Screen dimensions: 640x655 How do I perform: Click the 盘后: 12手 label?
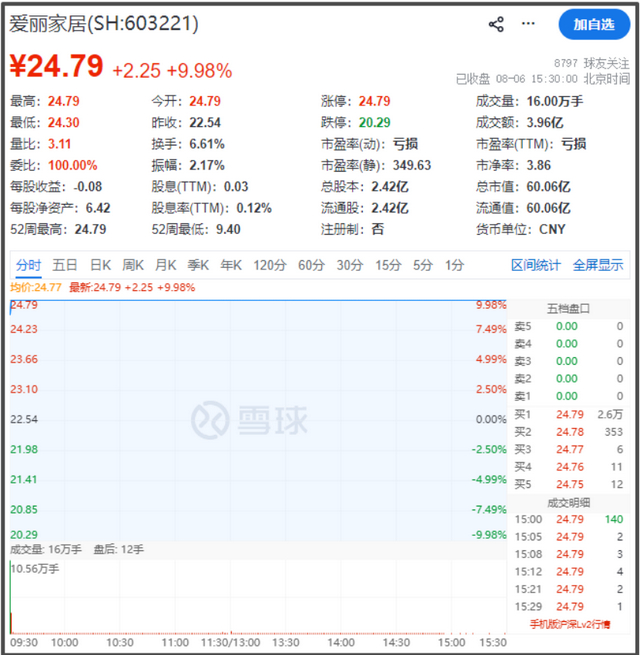[x=119, y=550]
